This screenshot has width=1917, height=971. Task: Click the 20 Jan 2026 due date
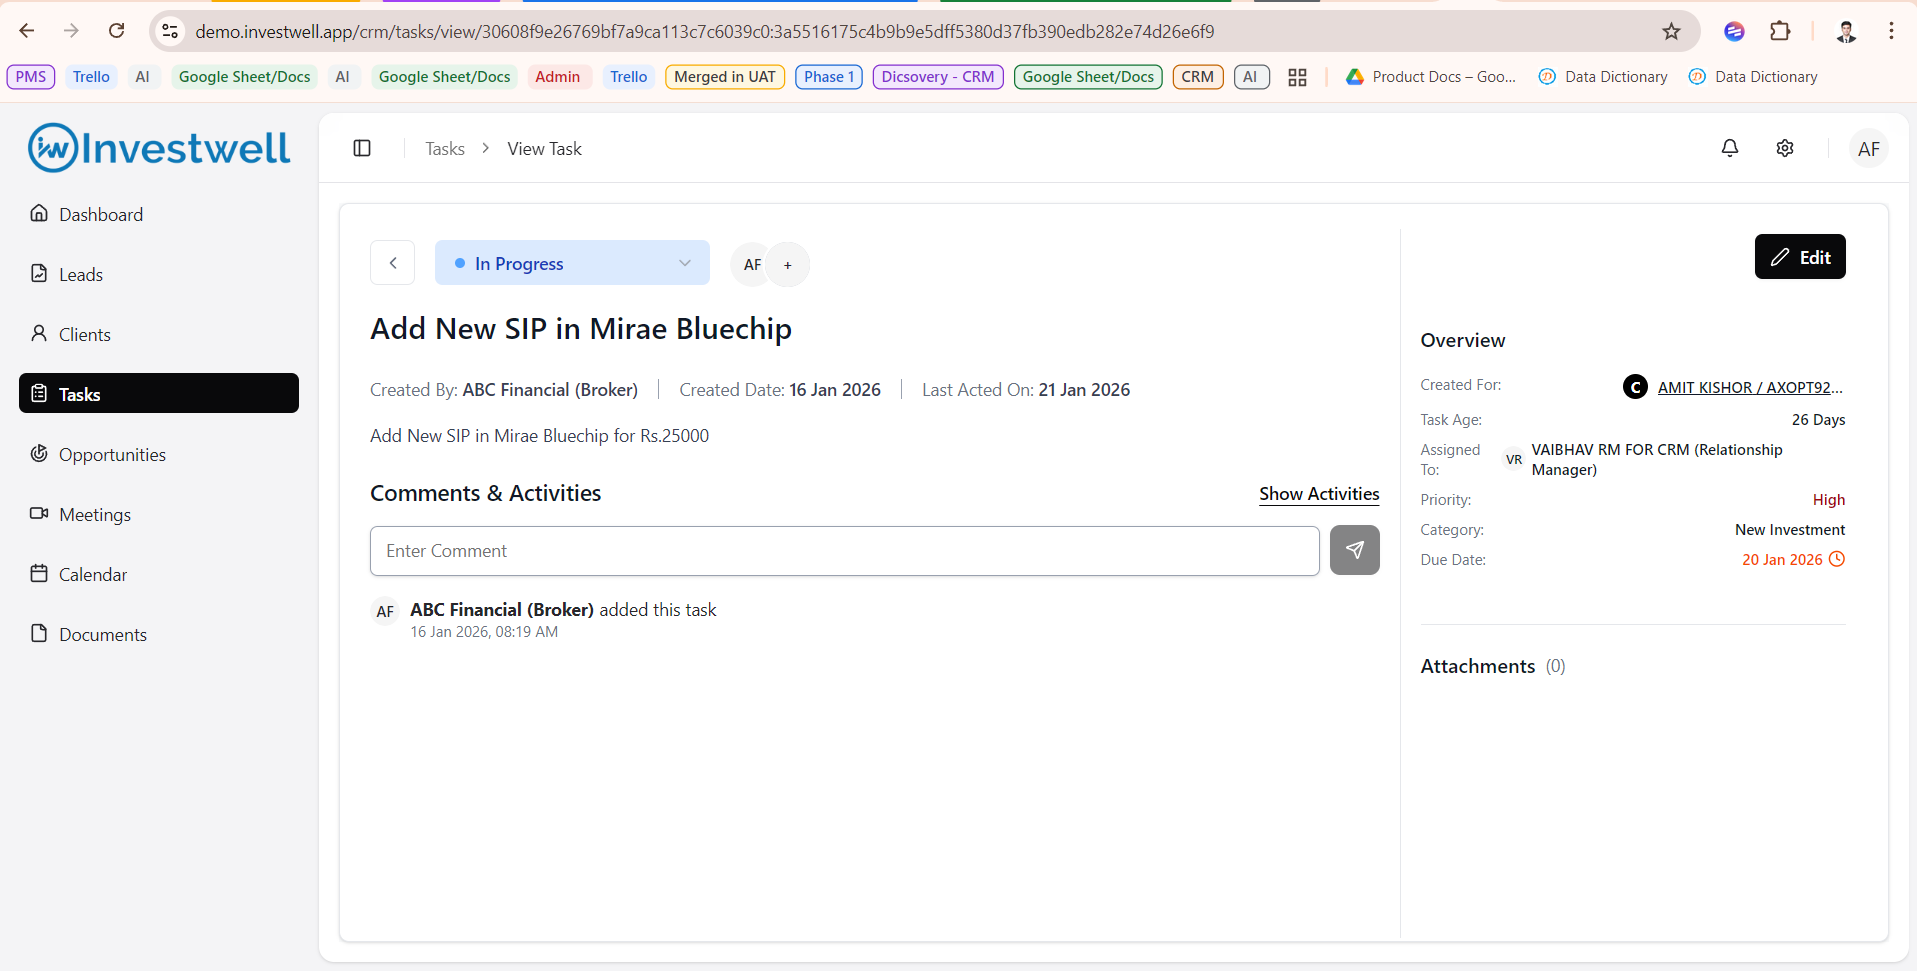coord(1782,560)
